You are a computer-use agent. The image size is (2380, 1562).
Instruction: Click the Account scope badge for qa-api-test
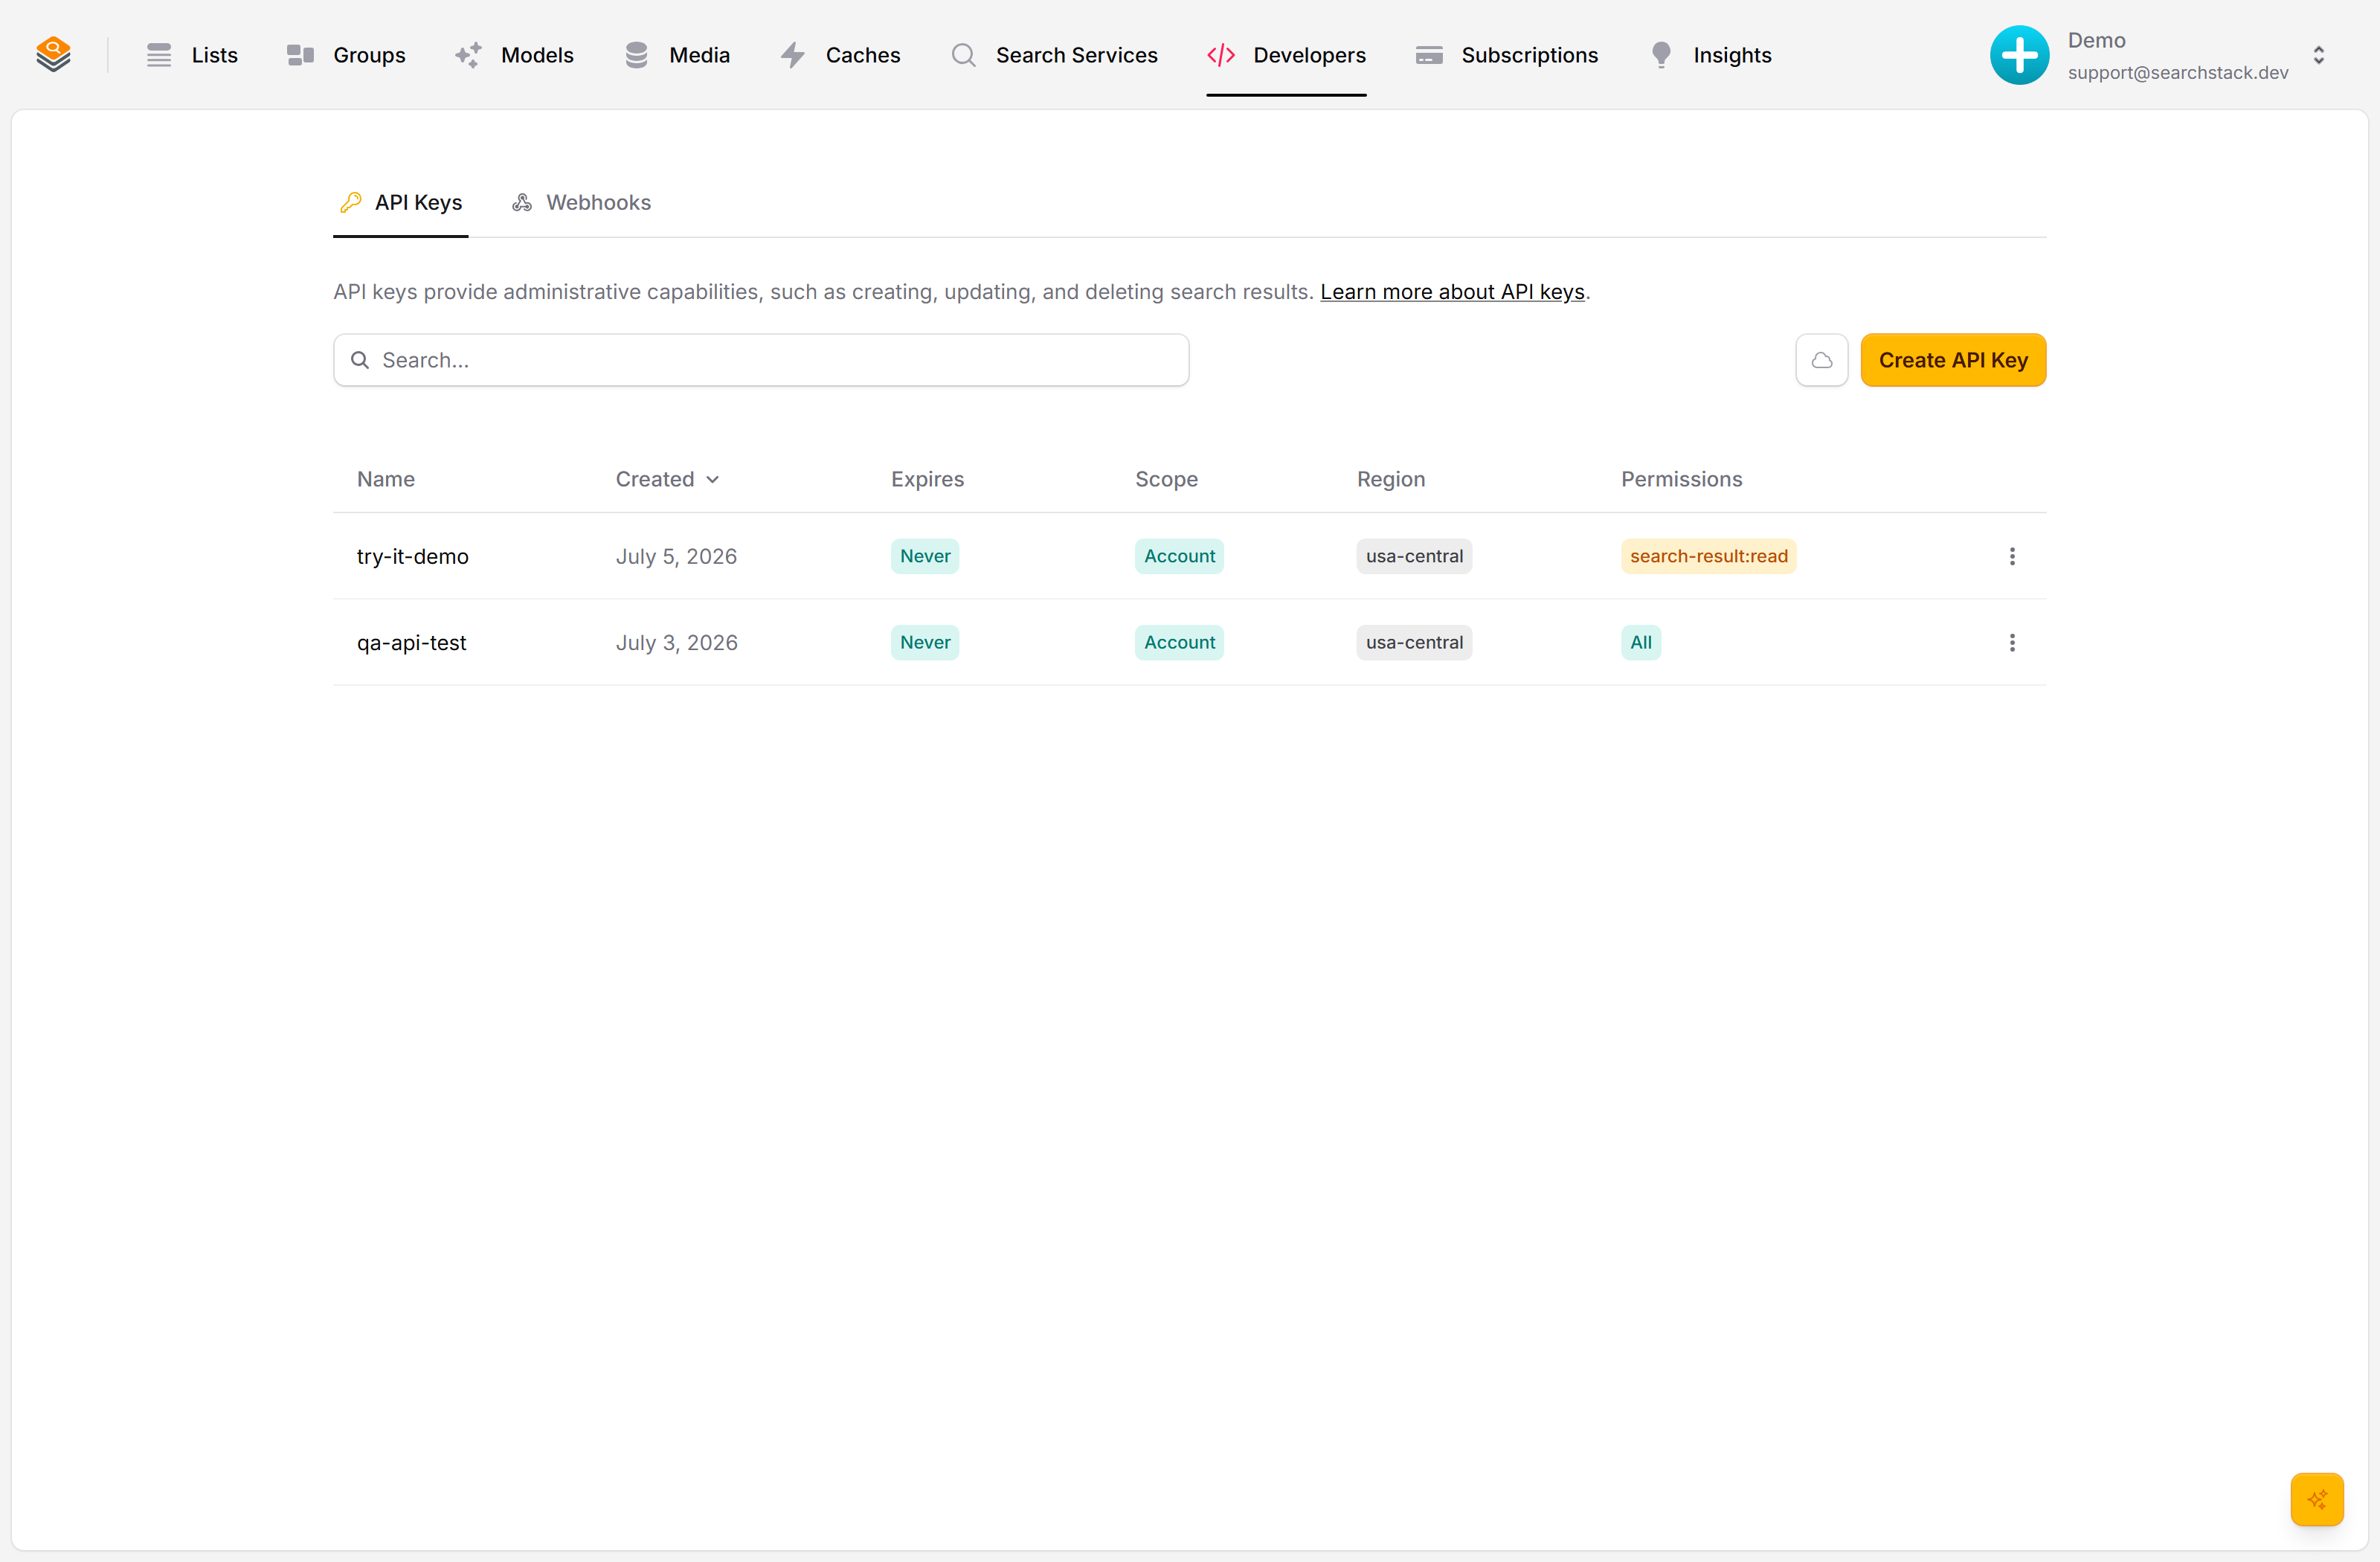click(x=1179, y=642)
